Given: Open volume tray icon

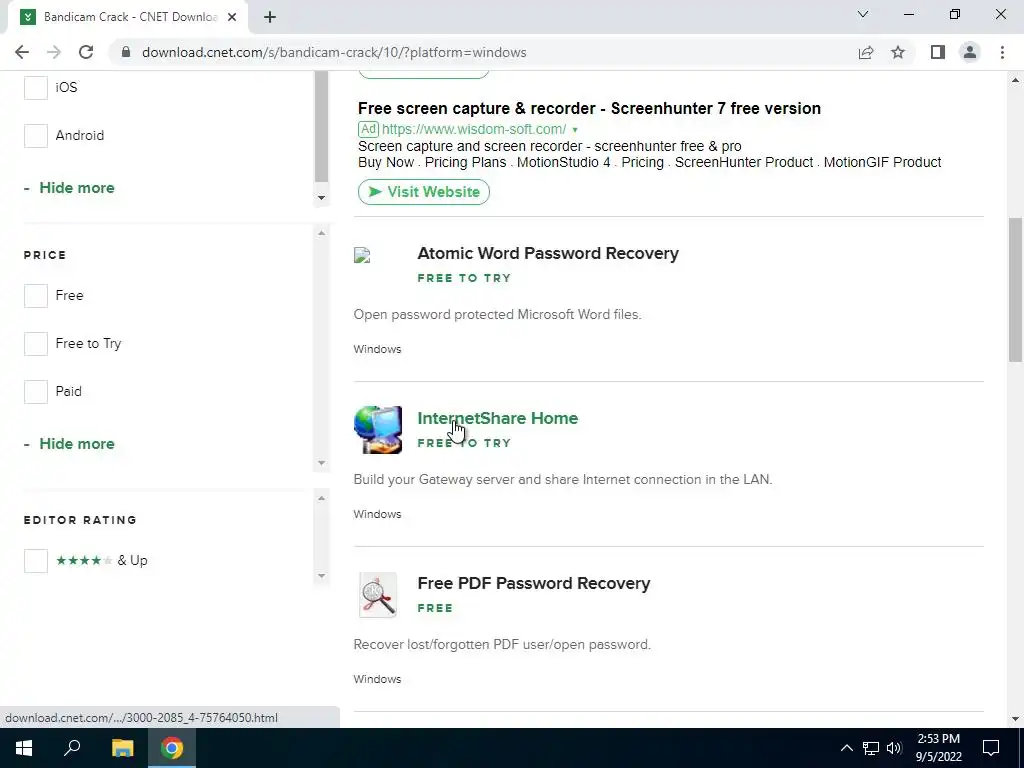Looking at the screenshot, I should 894,748.
